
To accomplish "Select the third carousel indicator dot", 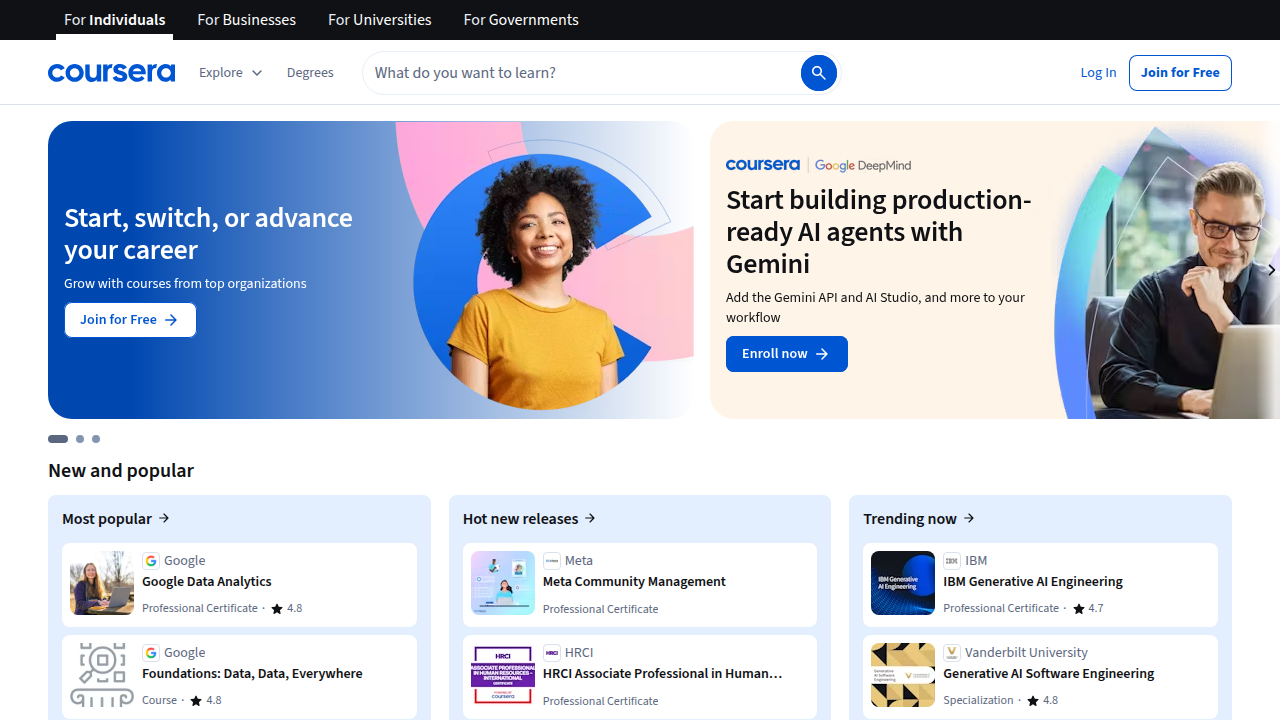I will tap(96, 439).
